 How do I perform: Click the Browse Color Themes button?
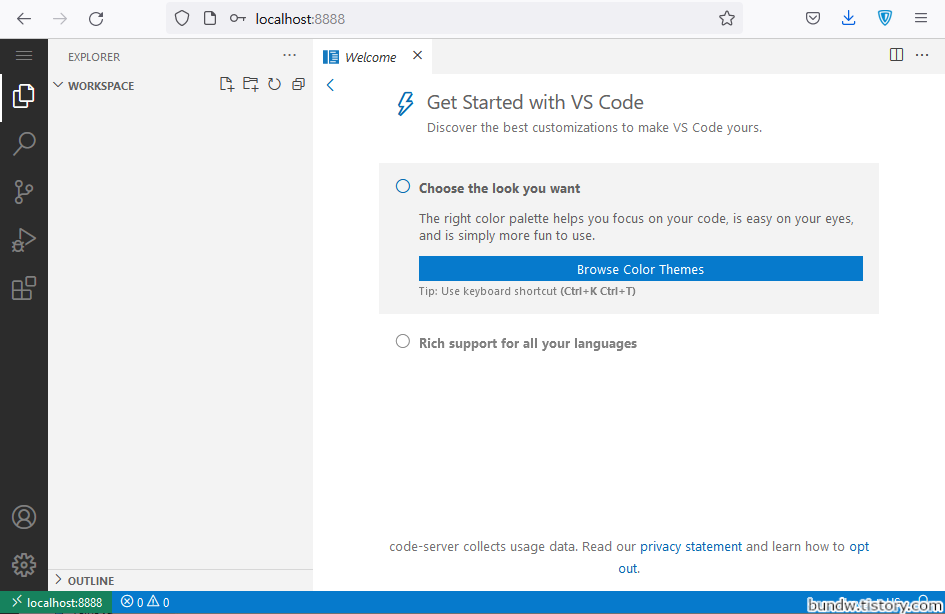coord(641,269)
